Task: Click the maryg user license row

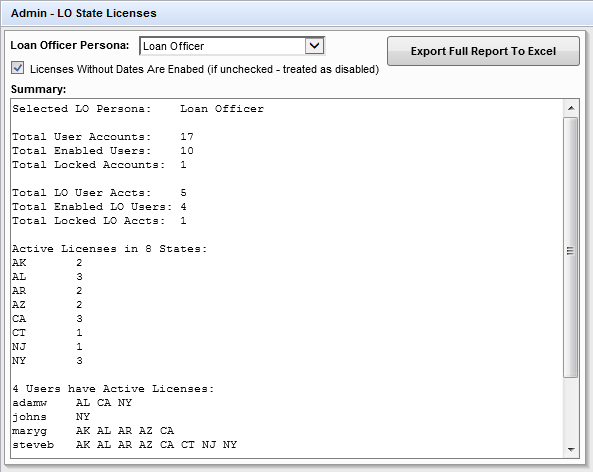Action: pyautogui.click(x=93, y=431)
